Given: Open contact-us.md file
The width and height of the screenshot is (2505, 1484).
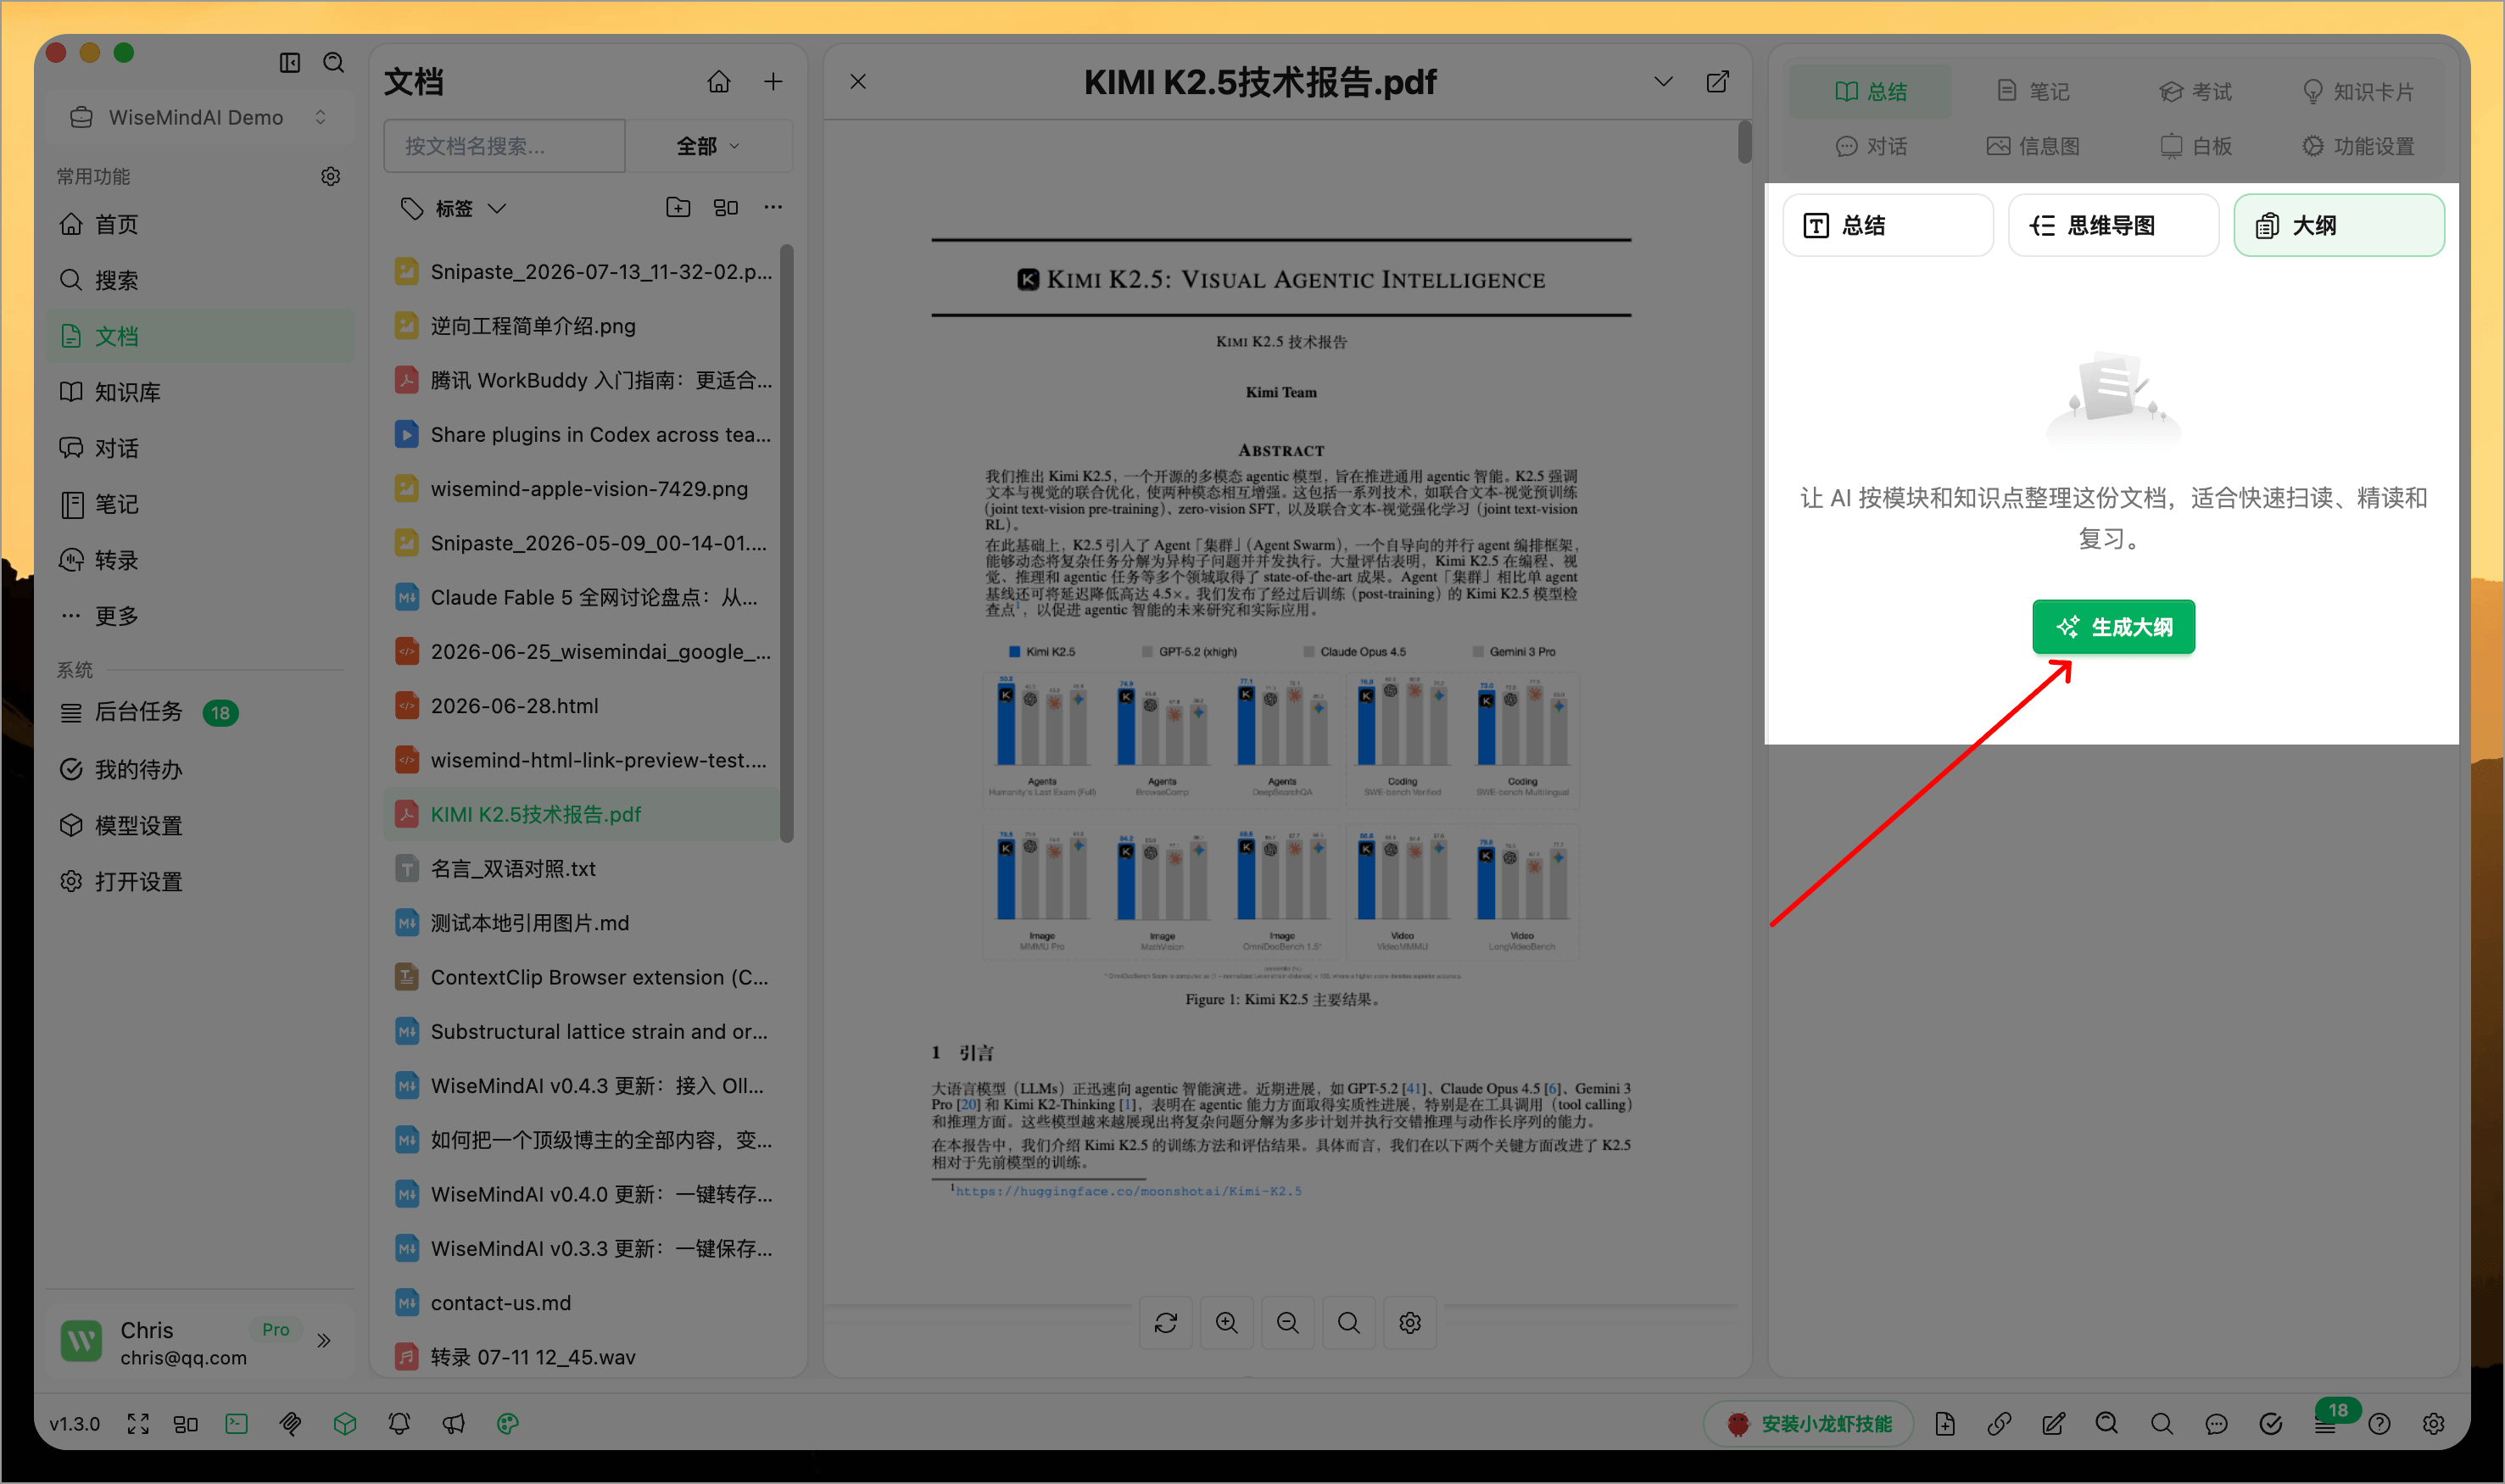Looking at the screenshot, I should coord(582,1303).
